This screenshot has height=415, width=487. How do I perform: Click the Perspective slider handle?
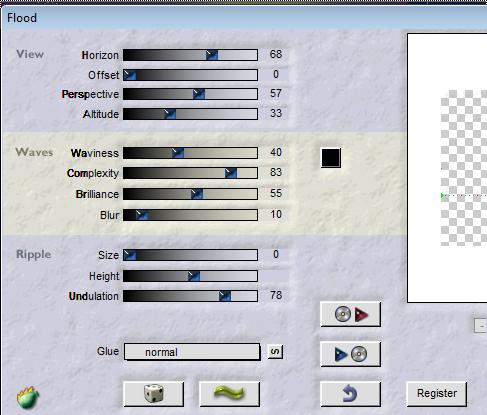pyautogui.click(x=199, y=94)
